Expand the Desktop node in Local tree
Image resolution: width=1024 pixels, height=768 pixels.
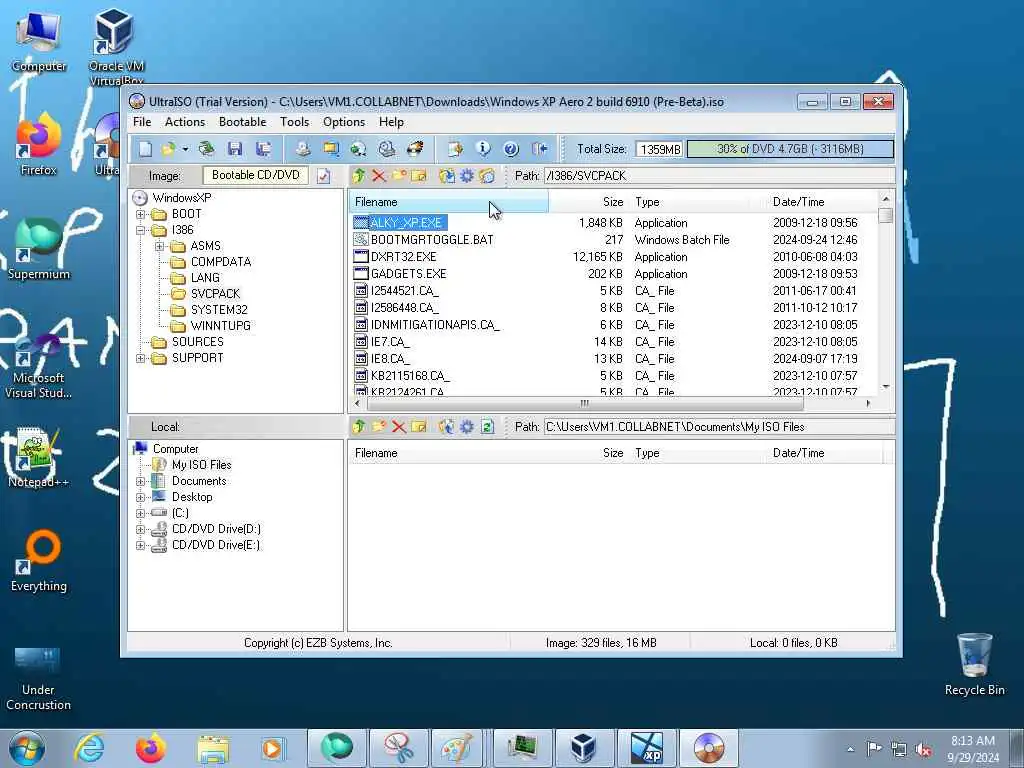pos(140,498)
